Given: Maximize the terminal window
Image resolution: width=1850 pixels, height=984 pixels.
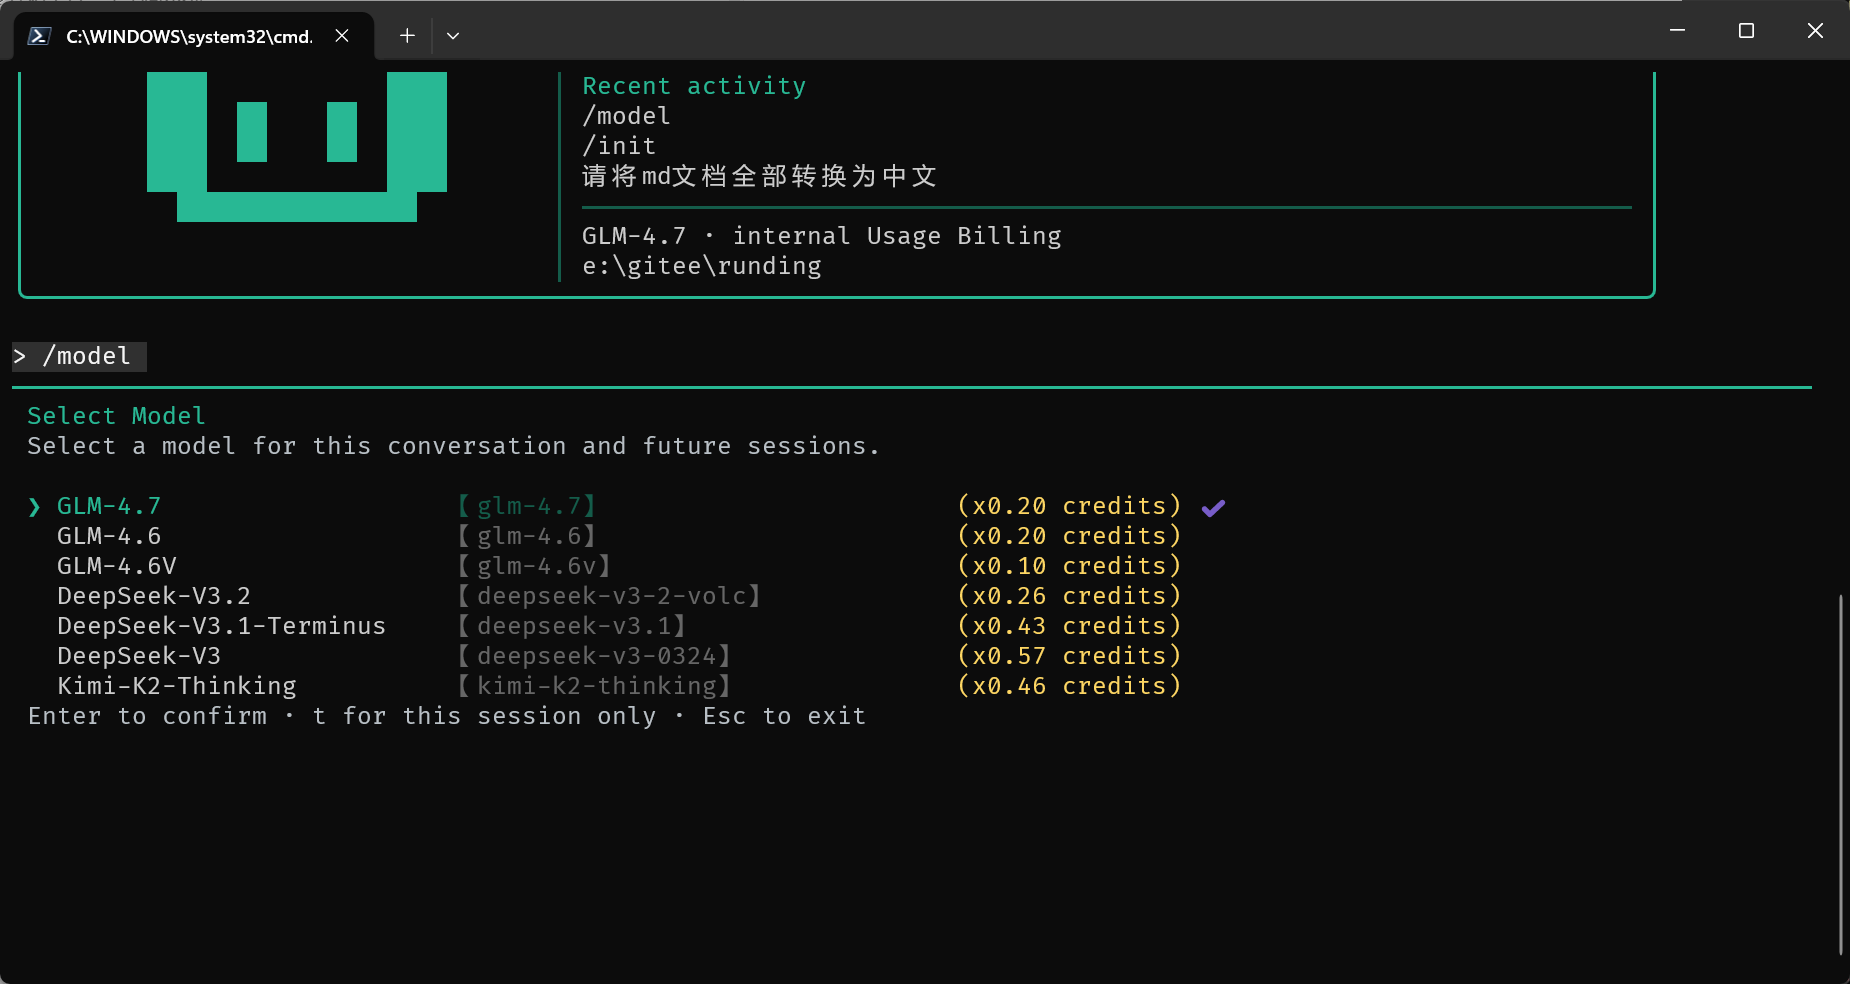Looking at the screenshot, I should click(x=1746, y=31).
